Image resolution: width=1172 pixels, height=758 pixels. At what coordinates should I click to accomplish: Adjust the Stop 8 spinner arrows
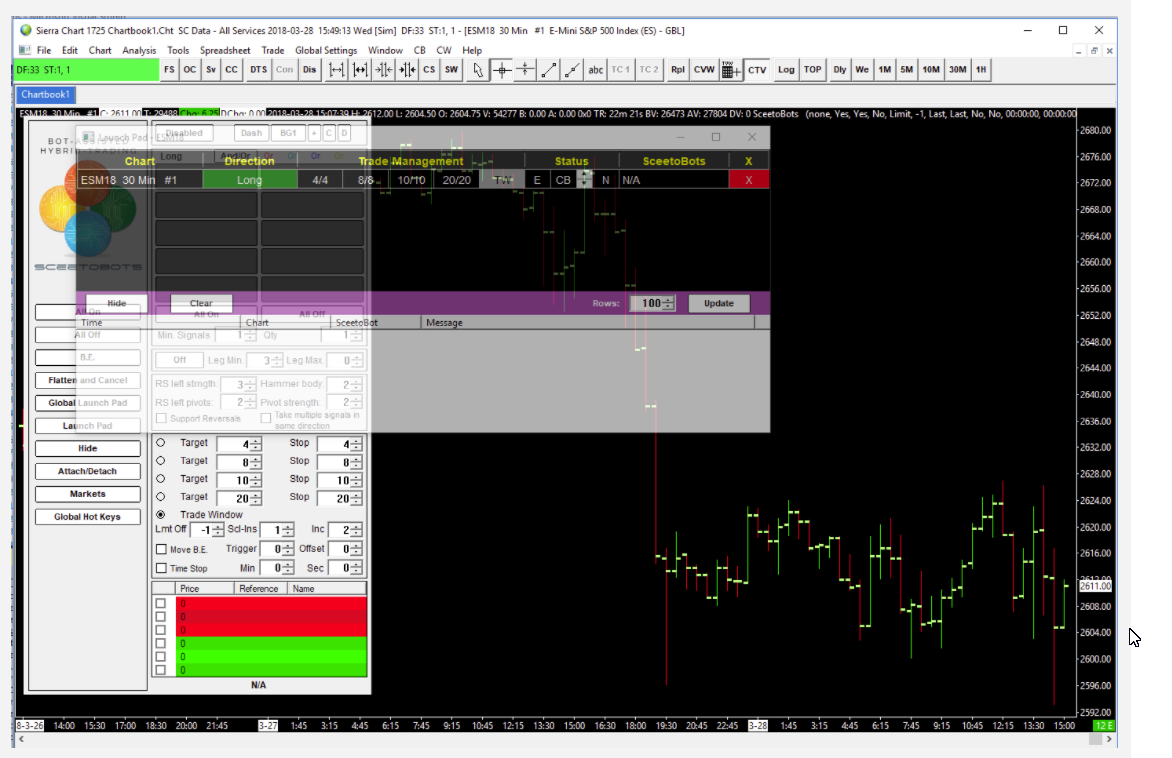click(357, 462)
